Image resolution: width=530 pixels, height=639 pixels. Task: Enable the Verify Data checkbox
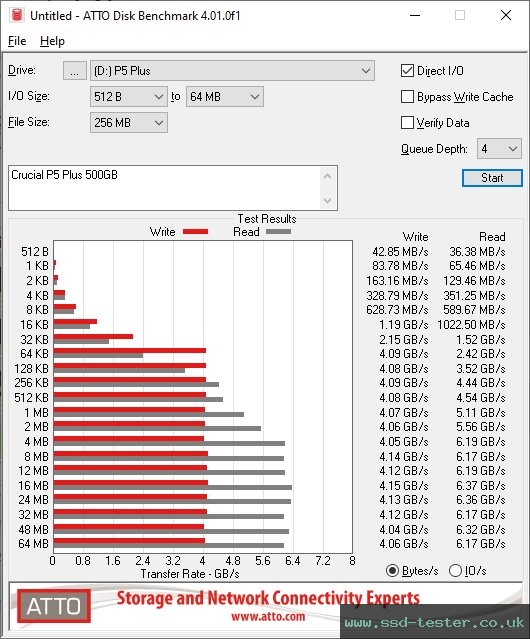tap(407, 123)
